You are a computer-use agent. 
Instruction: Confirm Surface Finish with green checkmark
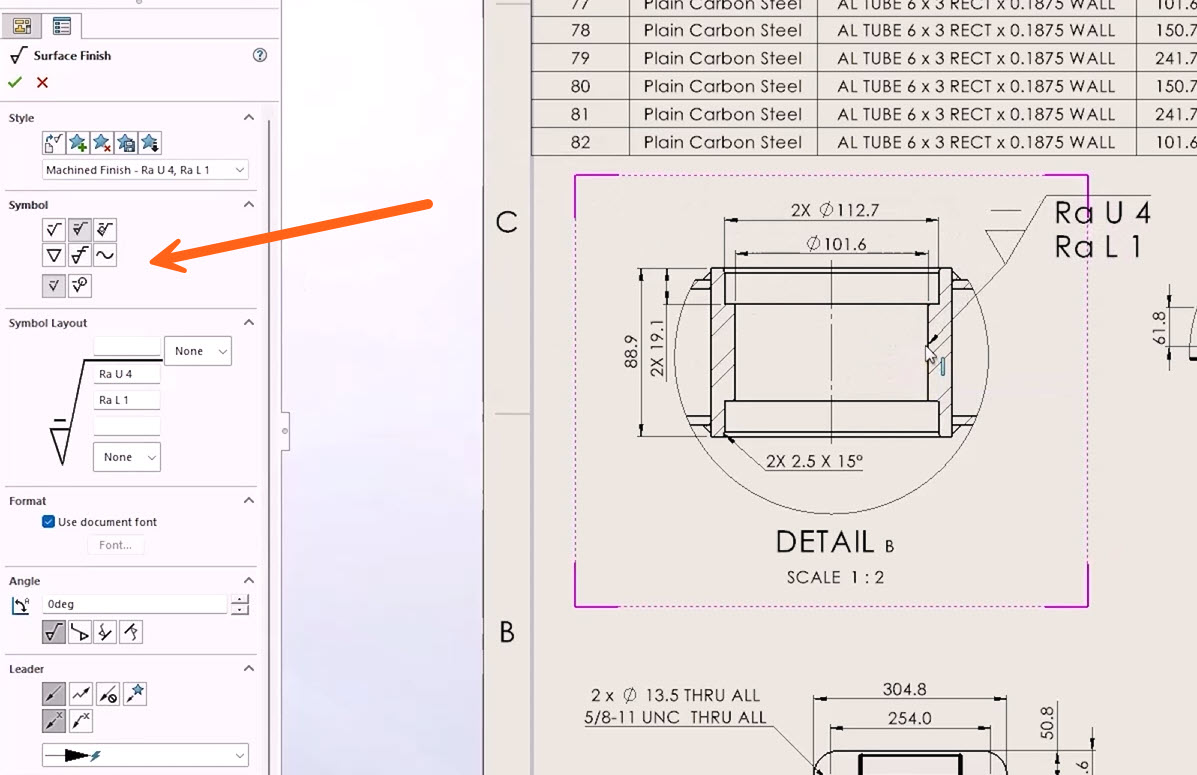pyautogui.click(x=14, y=82)
